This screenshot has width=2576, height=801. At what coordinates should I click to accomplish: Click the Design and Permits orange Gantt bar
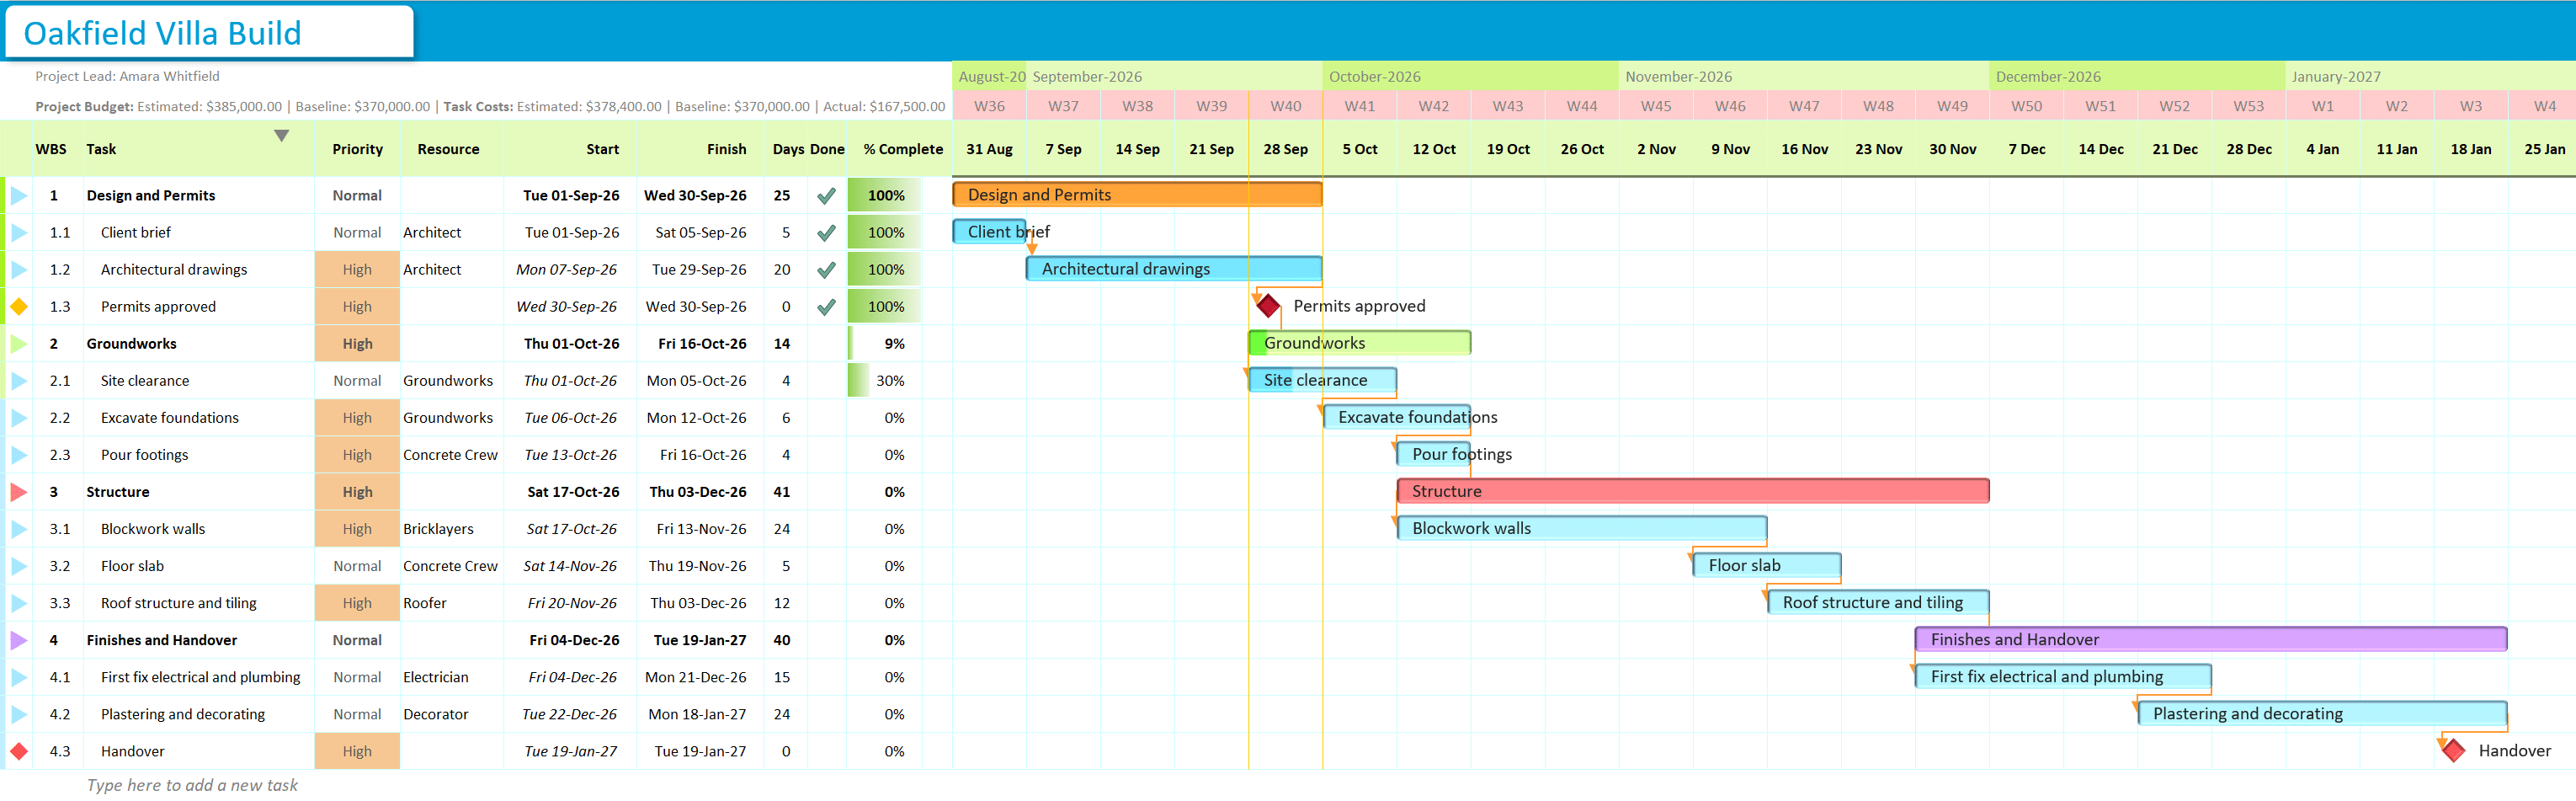(1138, 194)
